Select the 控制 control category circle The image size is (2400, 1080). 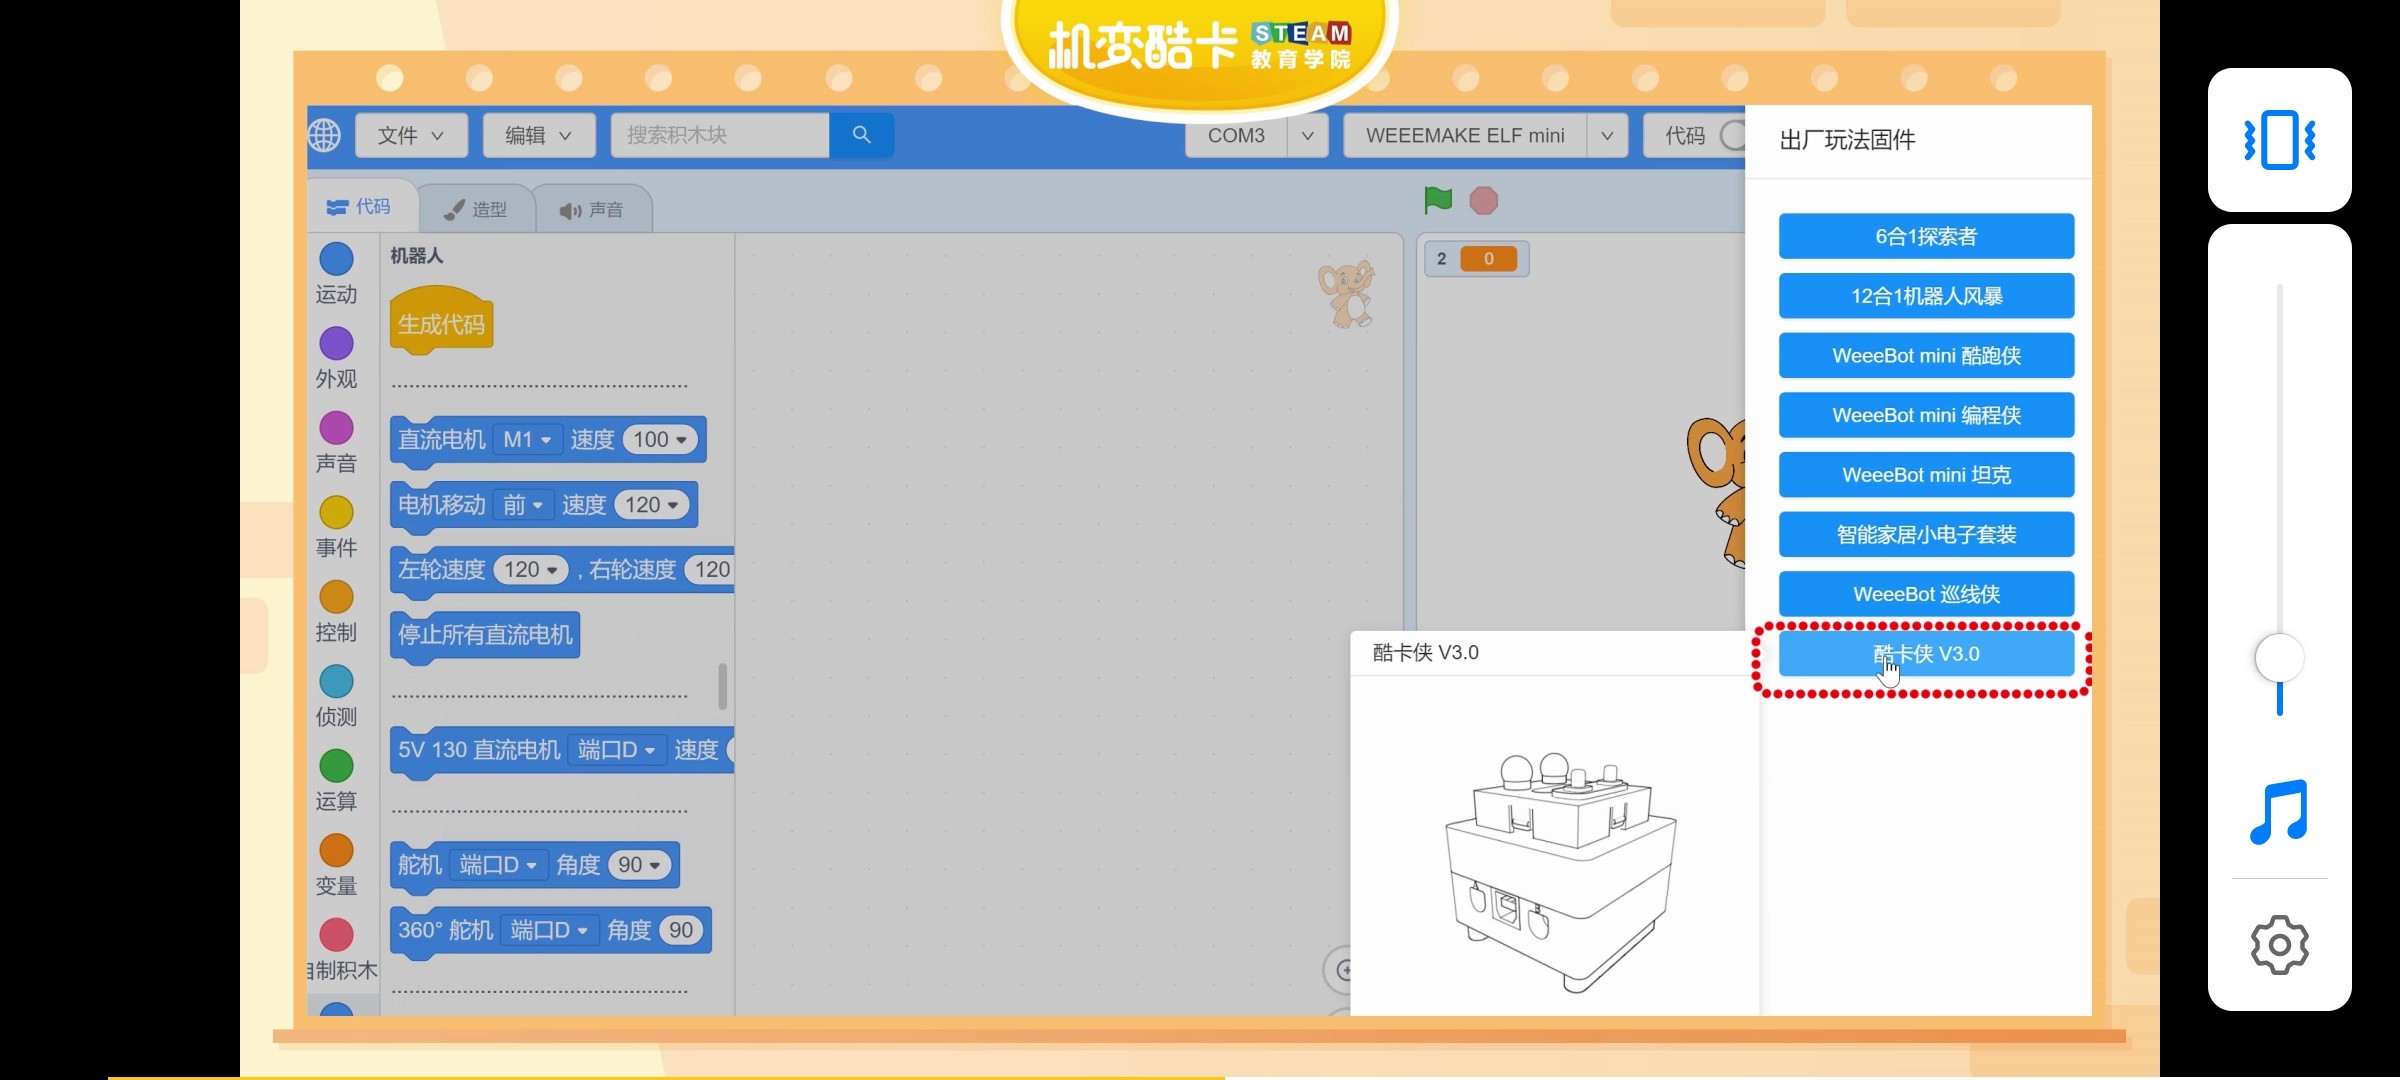[x=336, y=597]
